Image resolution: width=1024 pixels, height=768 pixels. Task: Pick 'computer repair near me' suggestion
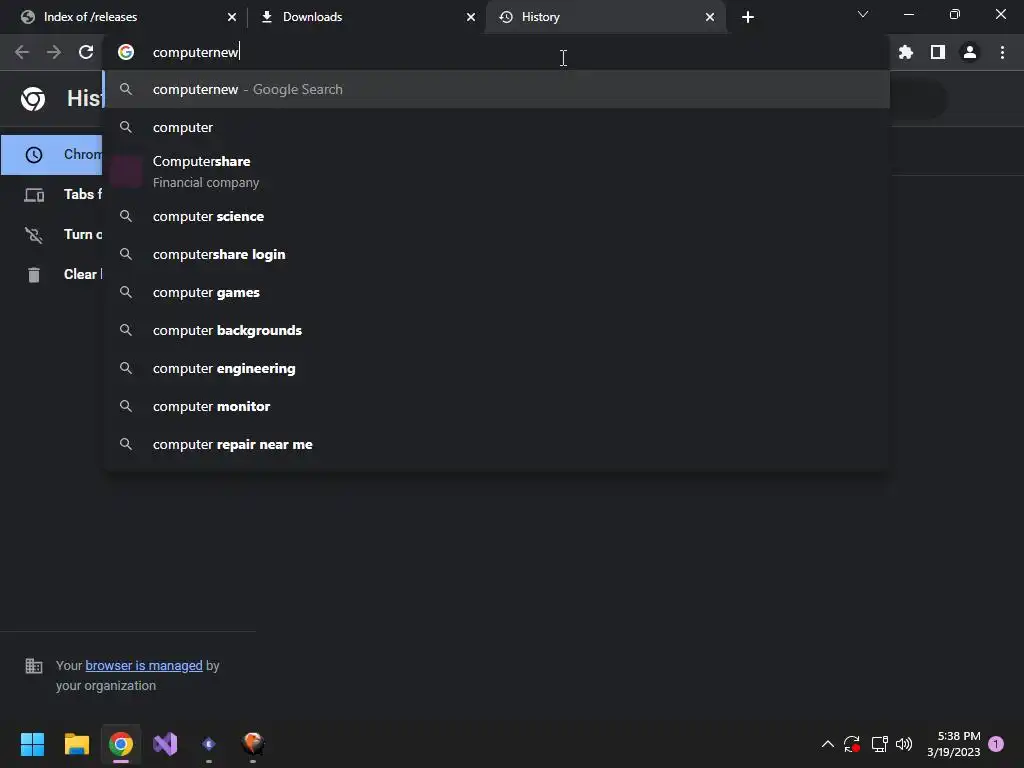(x=498, y=444)
